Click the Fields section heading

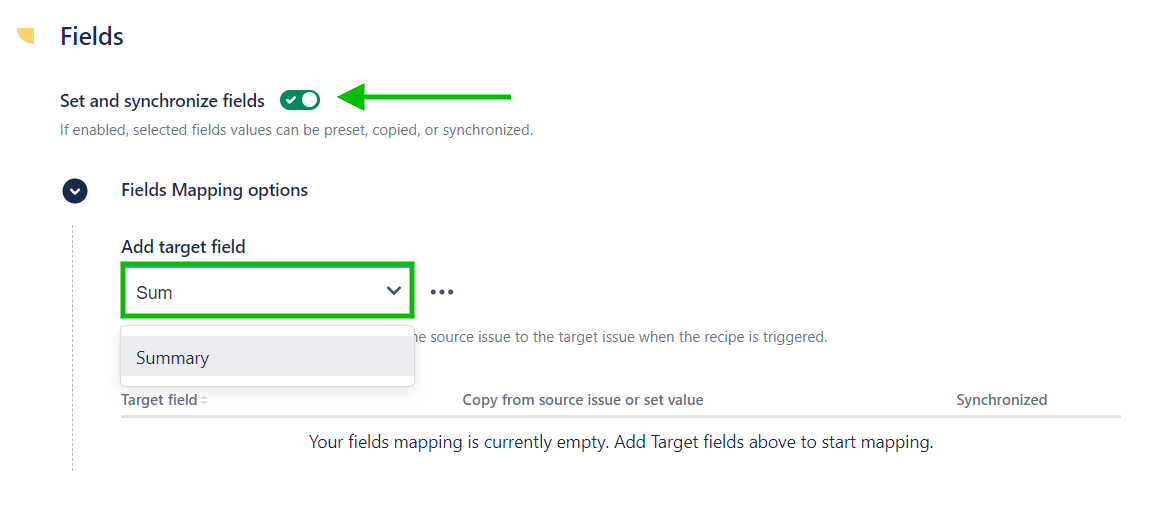tap(92, 37)
